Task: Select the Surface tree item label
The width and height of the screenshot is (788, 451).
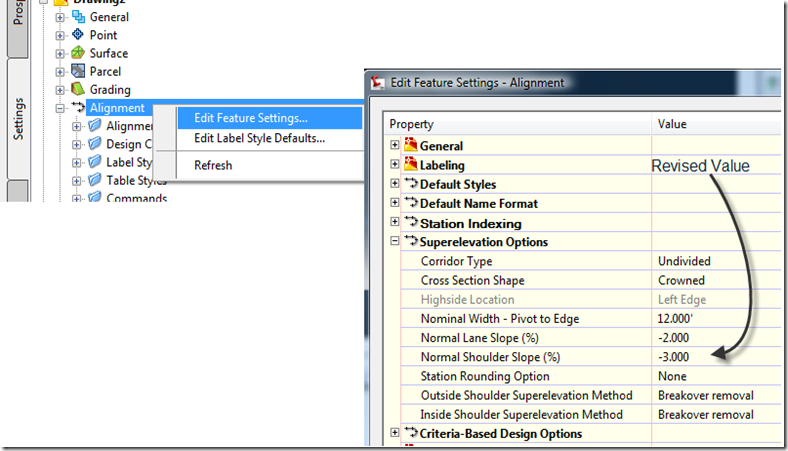Action: 109,53
